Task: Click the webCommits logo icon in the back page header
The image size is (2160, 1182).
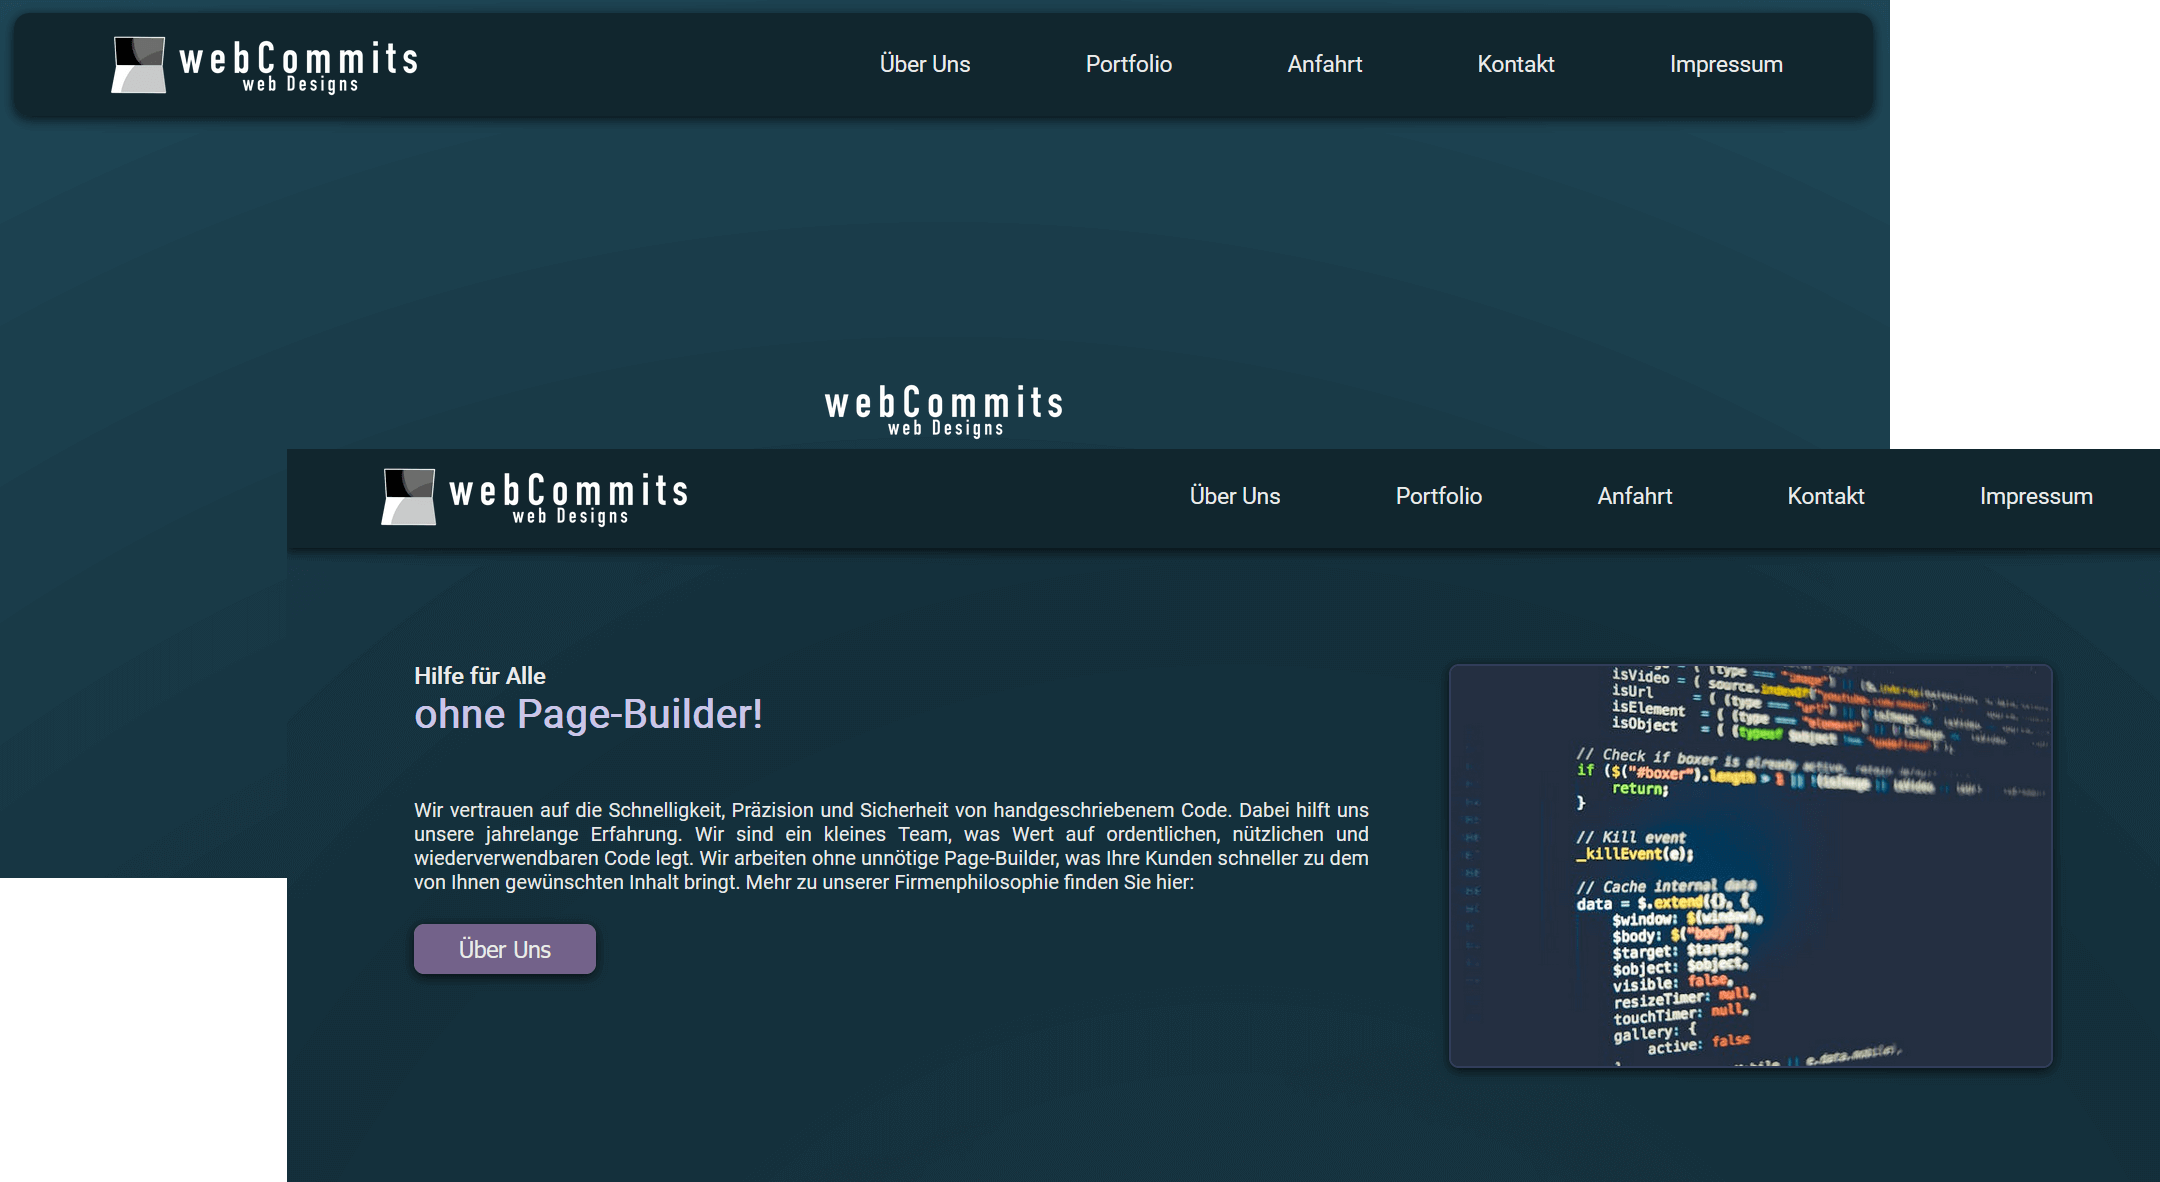Action: pos(139,65)
